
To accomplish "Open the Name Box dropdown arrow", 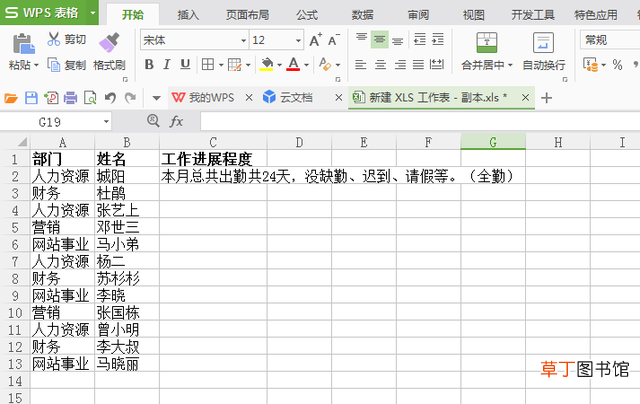I will [106, 122].
